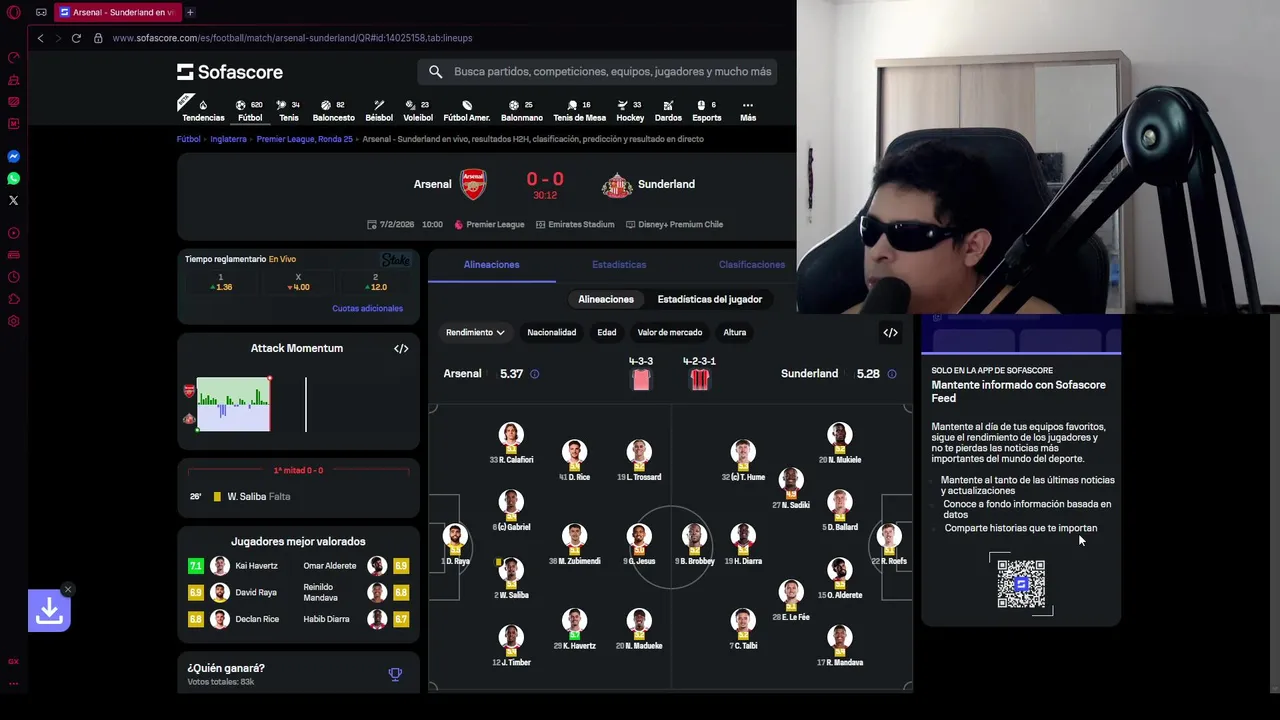Click the Arsenal club crest
1280x720 pixels.
tap(473, 184)
